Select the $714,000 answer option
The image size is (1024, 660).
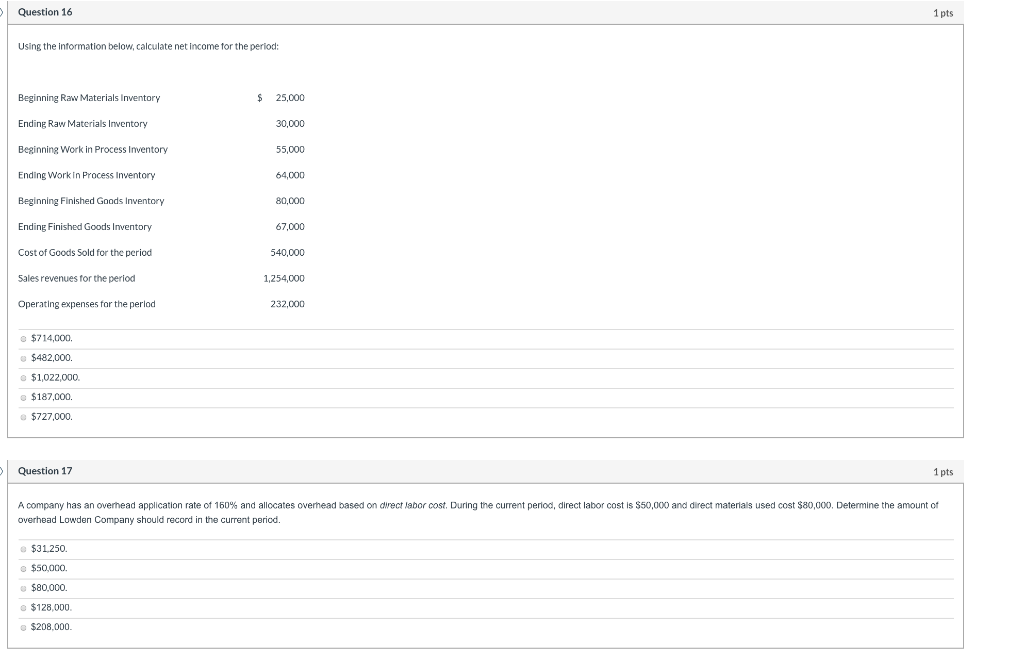24,339
